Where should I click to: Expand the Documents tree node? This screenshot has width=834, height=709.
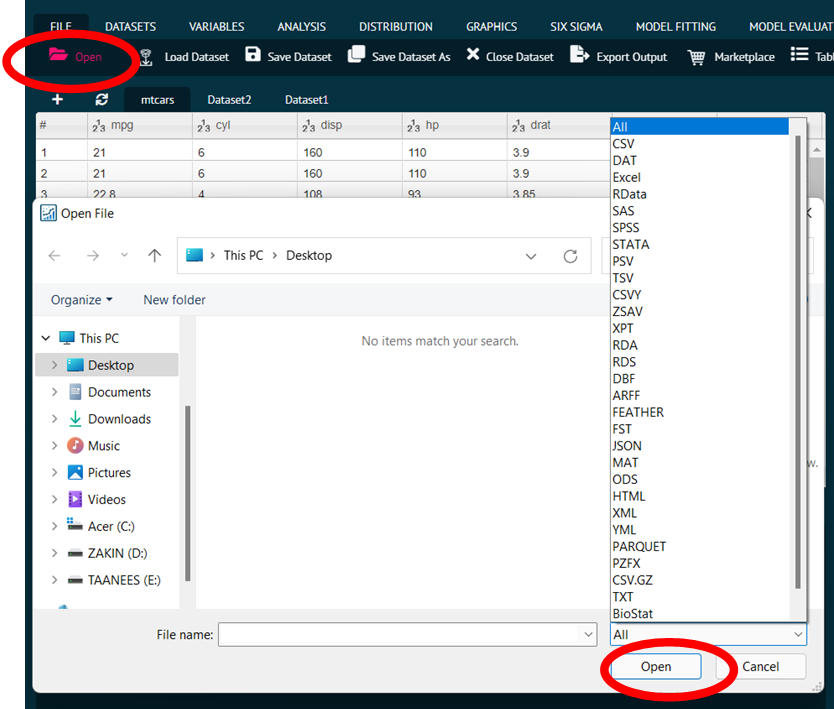(55, 392)
